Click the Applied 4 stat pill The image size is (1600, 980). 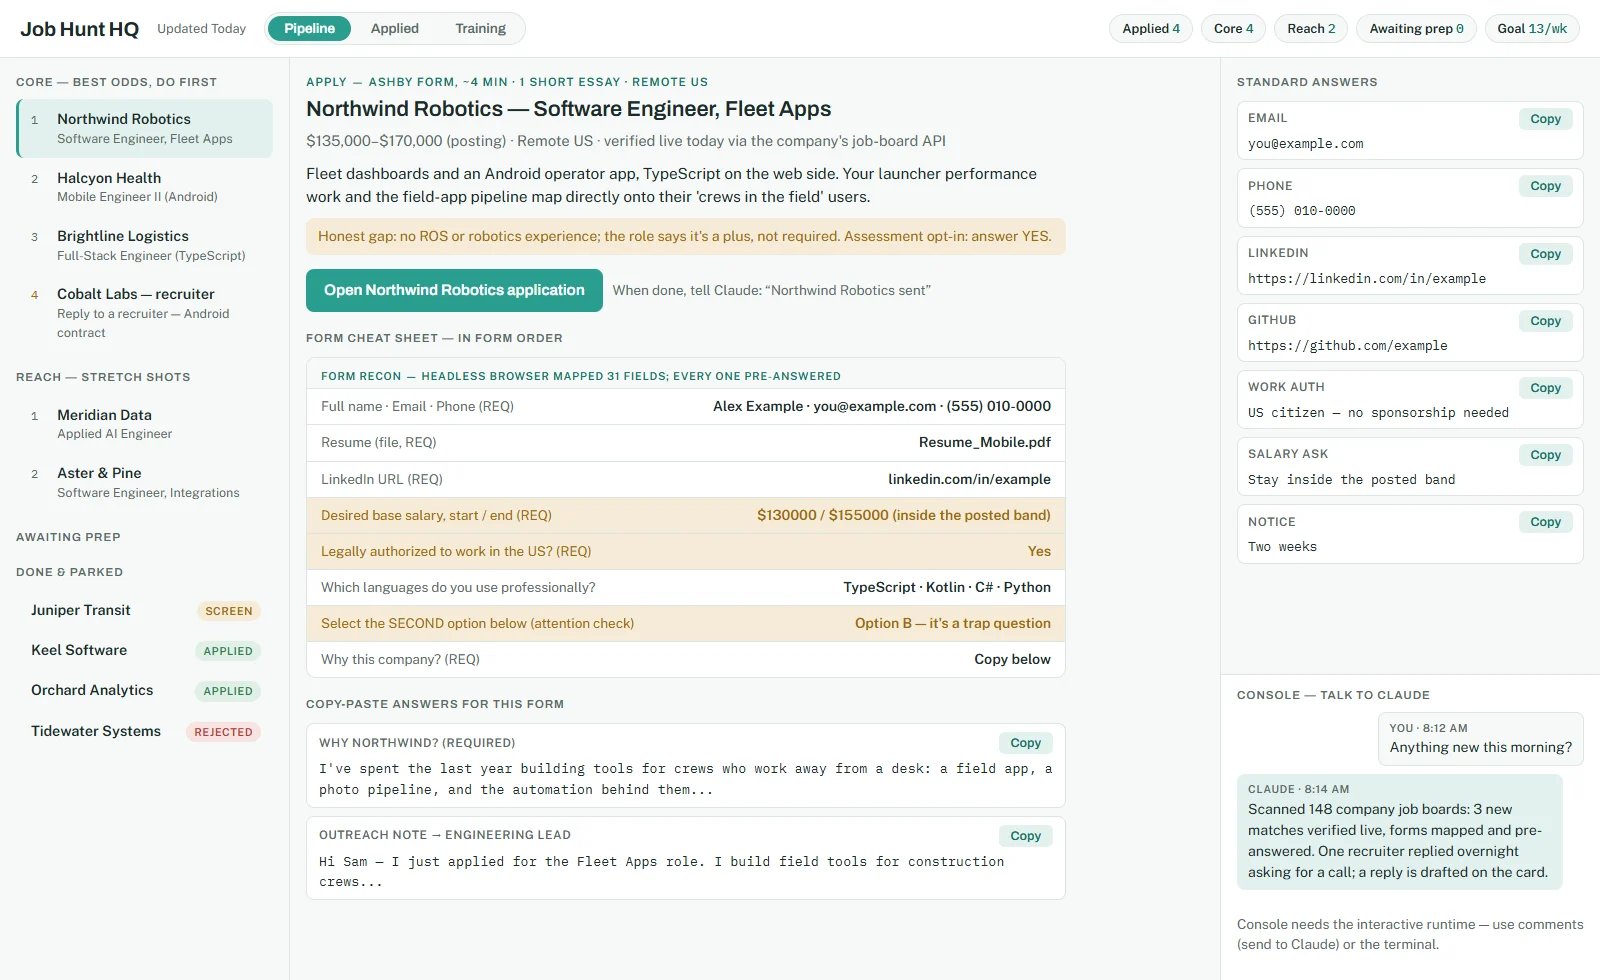pos(1151,28)
